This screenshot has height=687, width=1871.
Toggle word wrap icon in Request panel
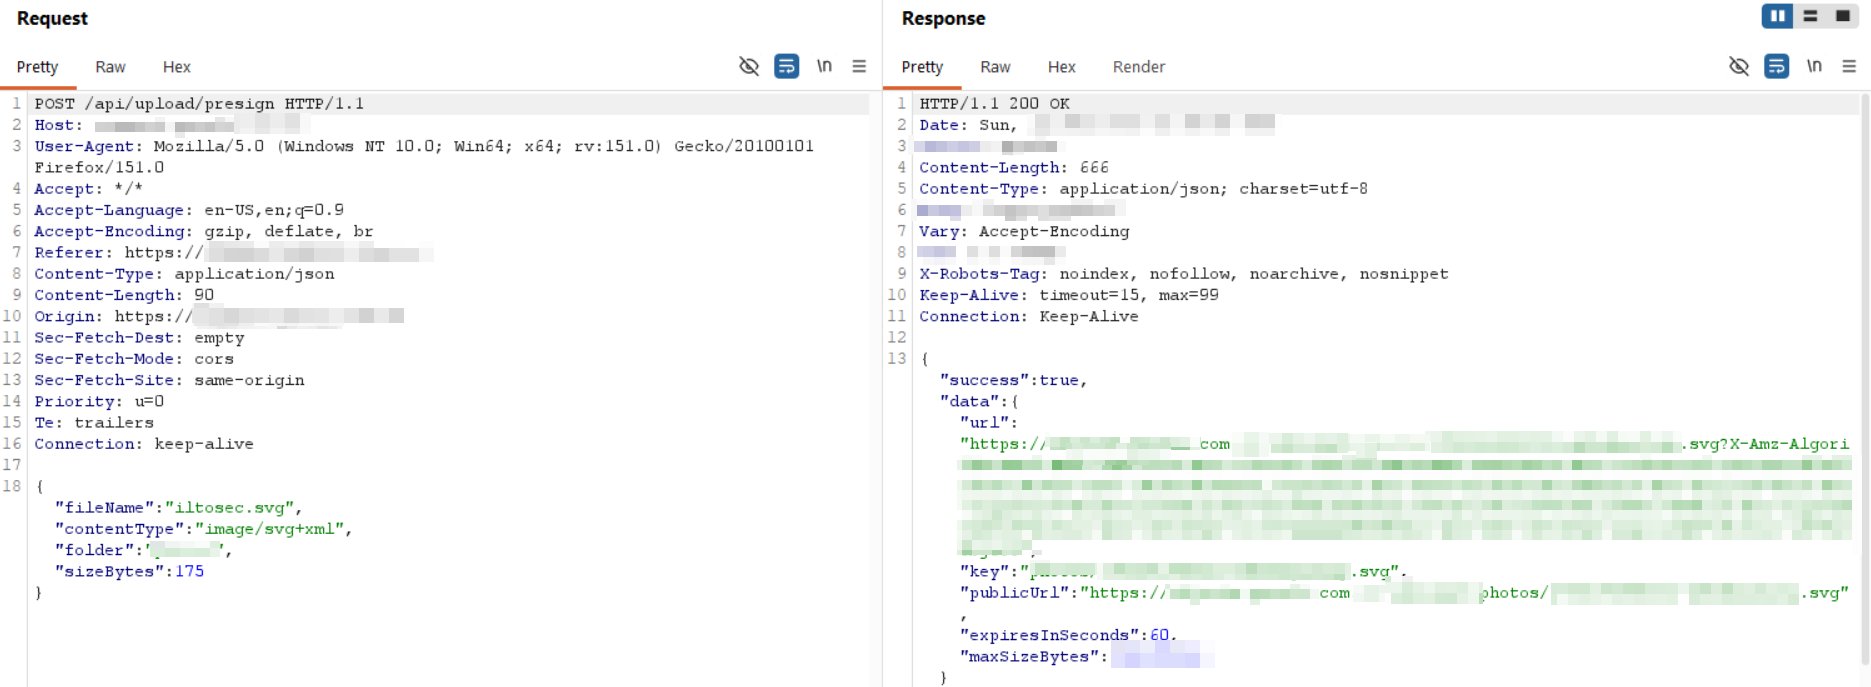(x=787, y=66)
